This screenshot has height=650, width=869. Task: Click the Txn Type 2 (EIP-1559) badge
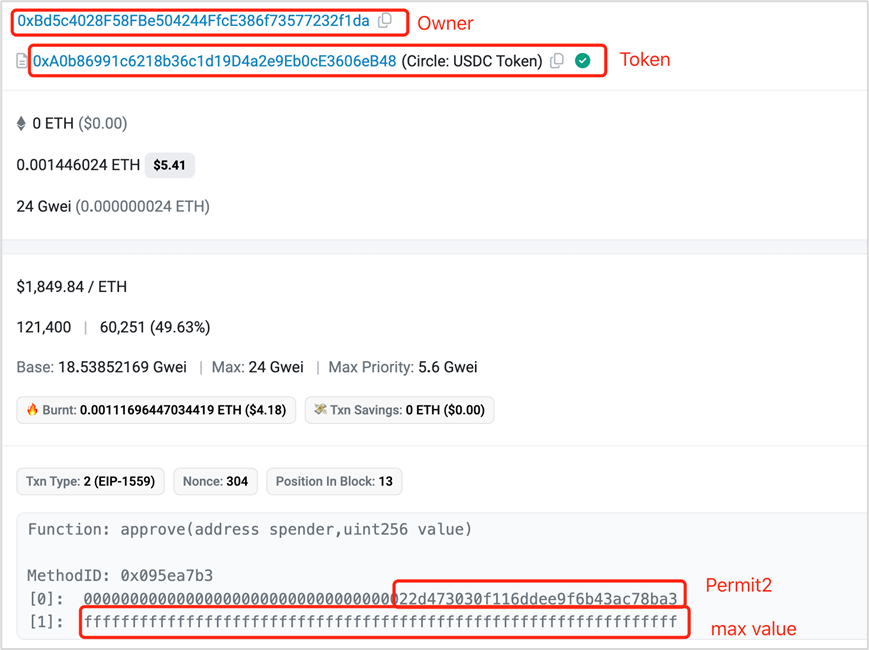90,481
